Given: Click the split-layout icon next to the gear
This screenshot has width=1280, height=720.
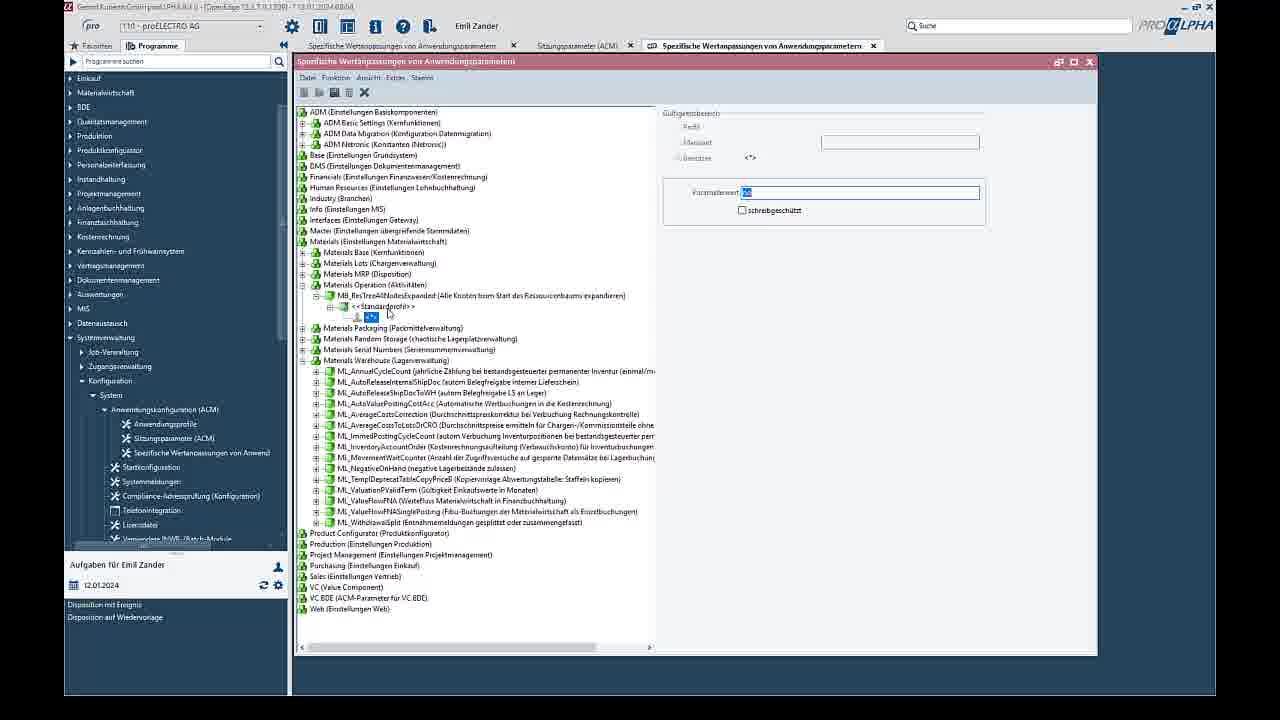Looking at the screenshot, I should click(320, 27).
